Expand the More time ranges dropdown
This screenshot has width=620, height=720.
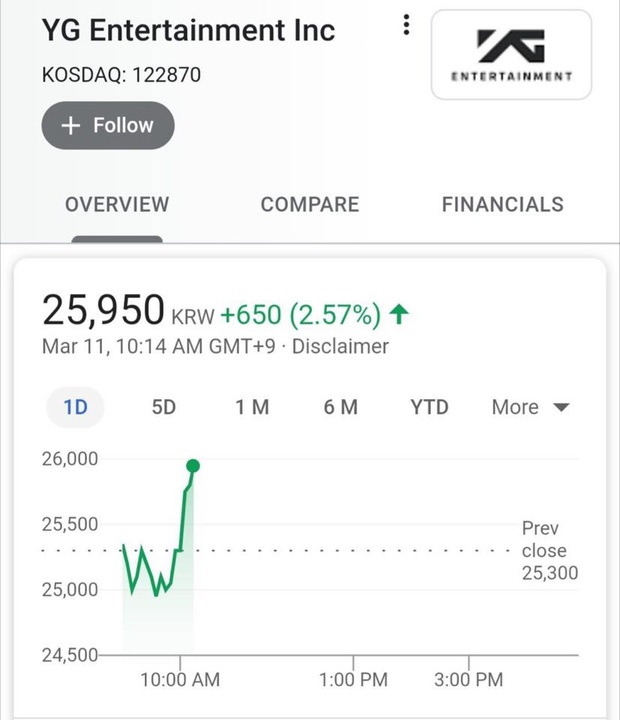click(516, 407)
